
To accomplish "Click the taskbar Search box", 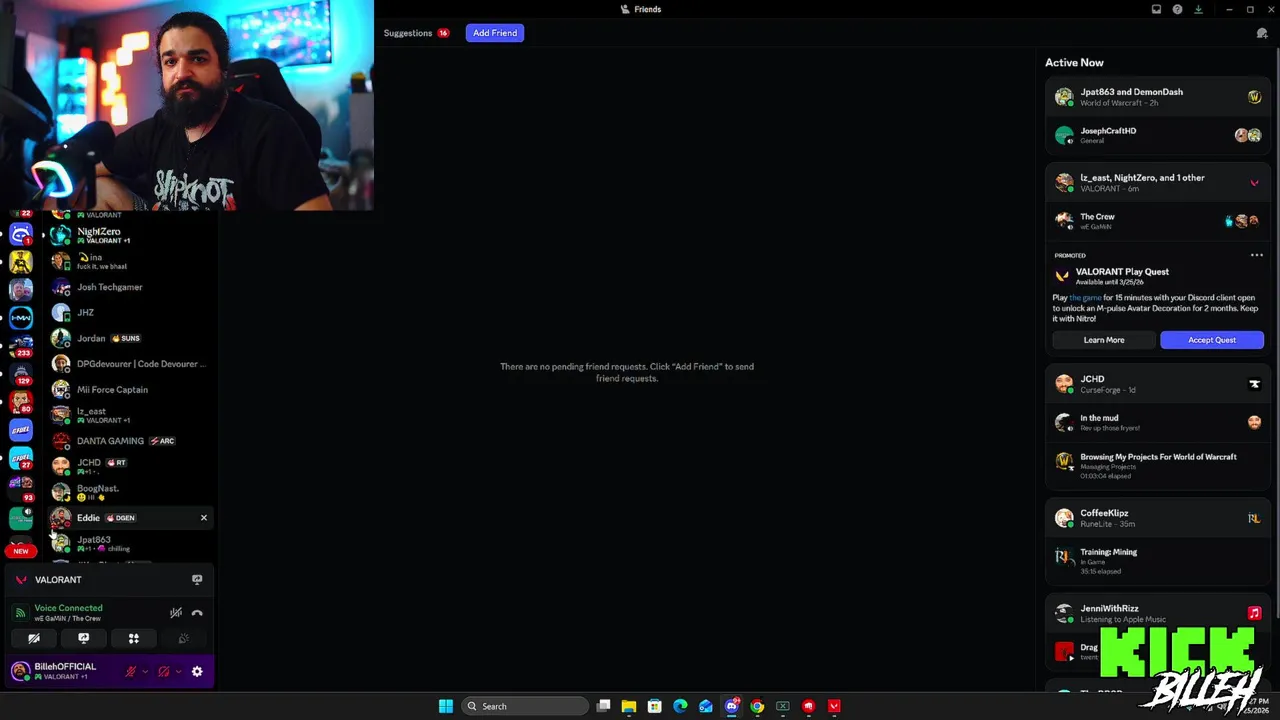I will [525, 706].
